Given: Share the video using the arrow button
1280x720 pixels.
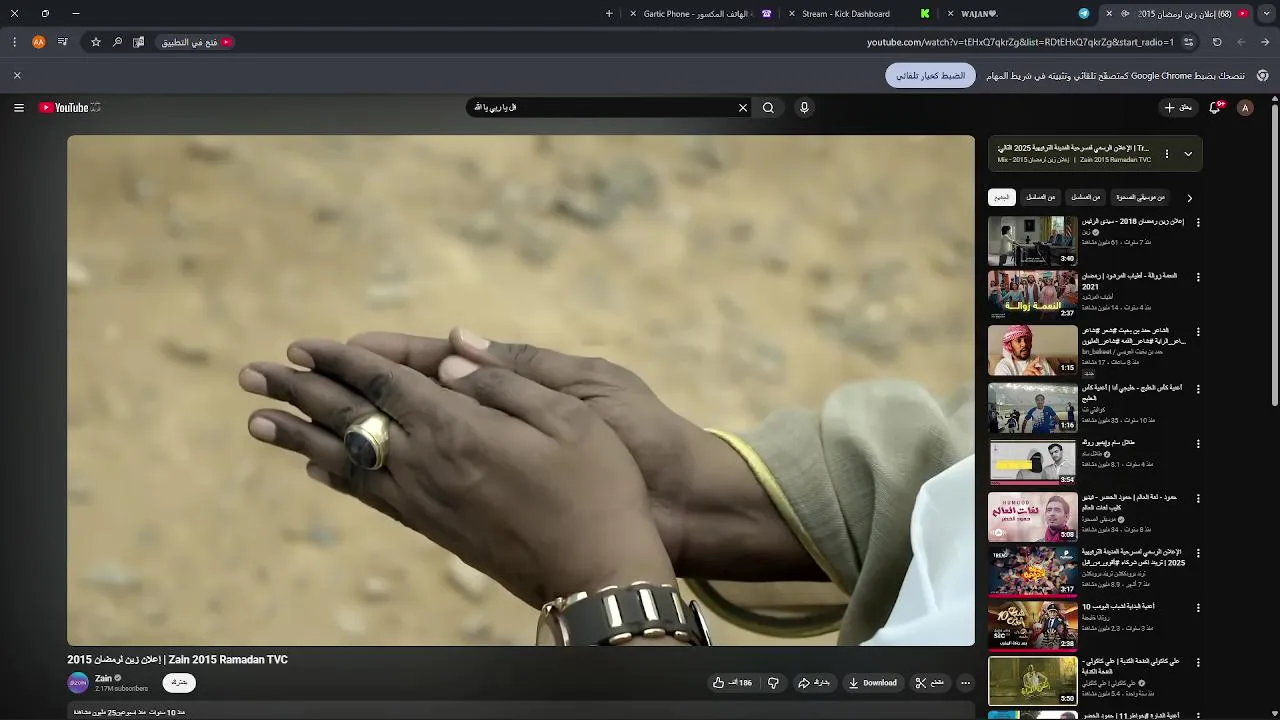Looking at the screenshot, I should (x=814, y=683).
